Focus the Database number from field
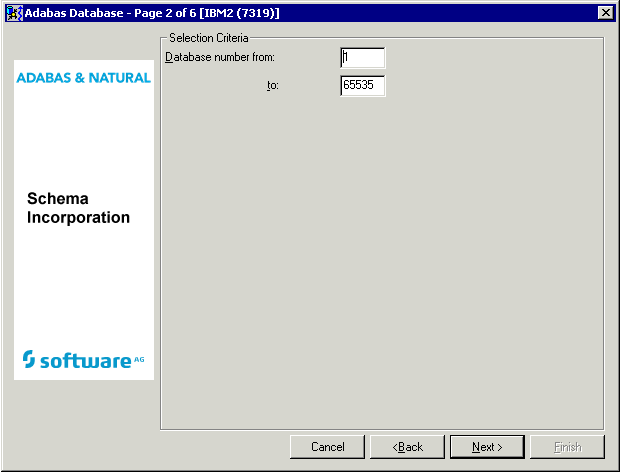The height and width of the screenshot is (473, 621). point(362,58)
